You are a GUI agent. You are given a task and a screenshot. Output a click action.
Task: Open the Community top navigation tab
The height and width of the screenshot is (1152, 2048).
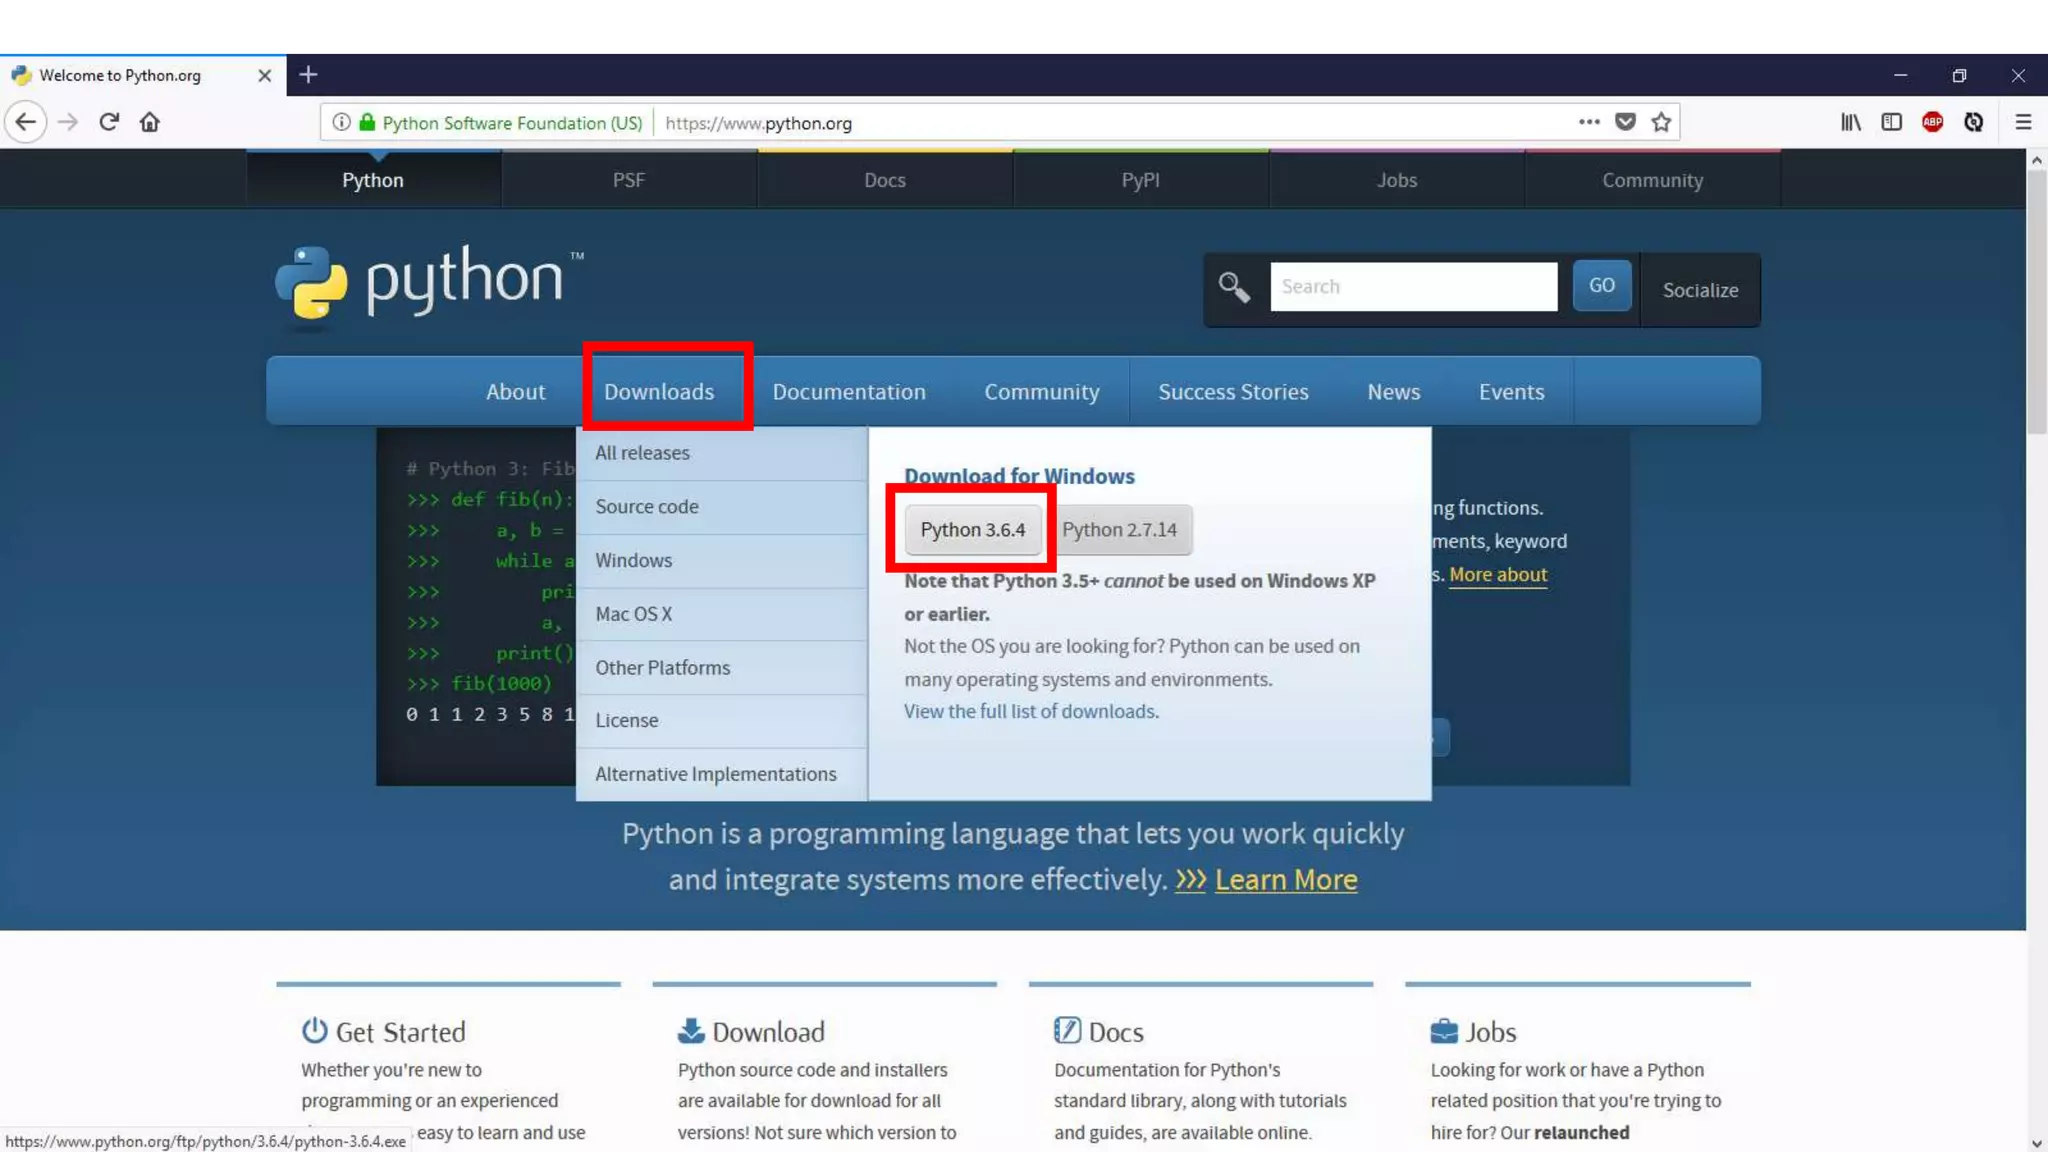(1652, 180)
